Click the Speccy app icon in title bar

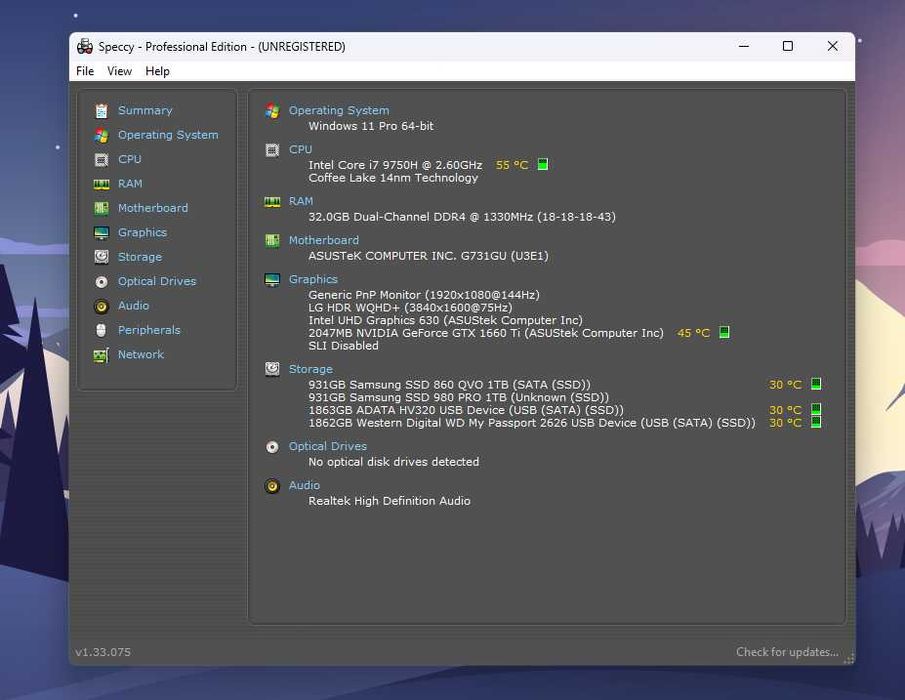pos(85,46)
